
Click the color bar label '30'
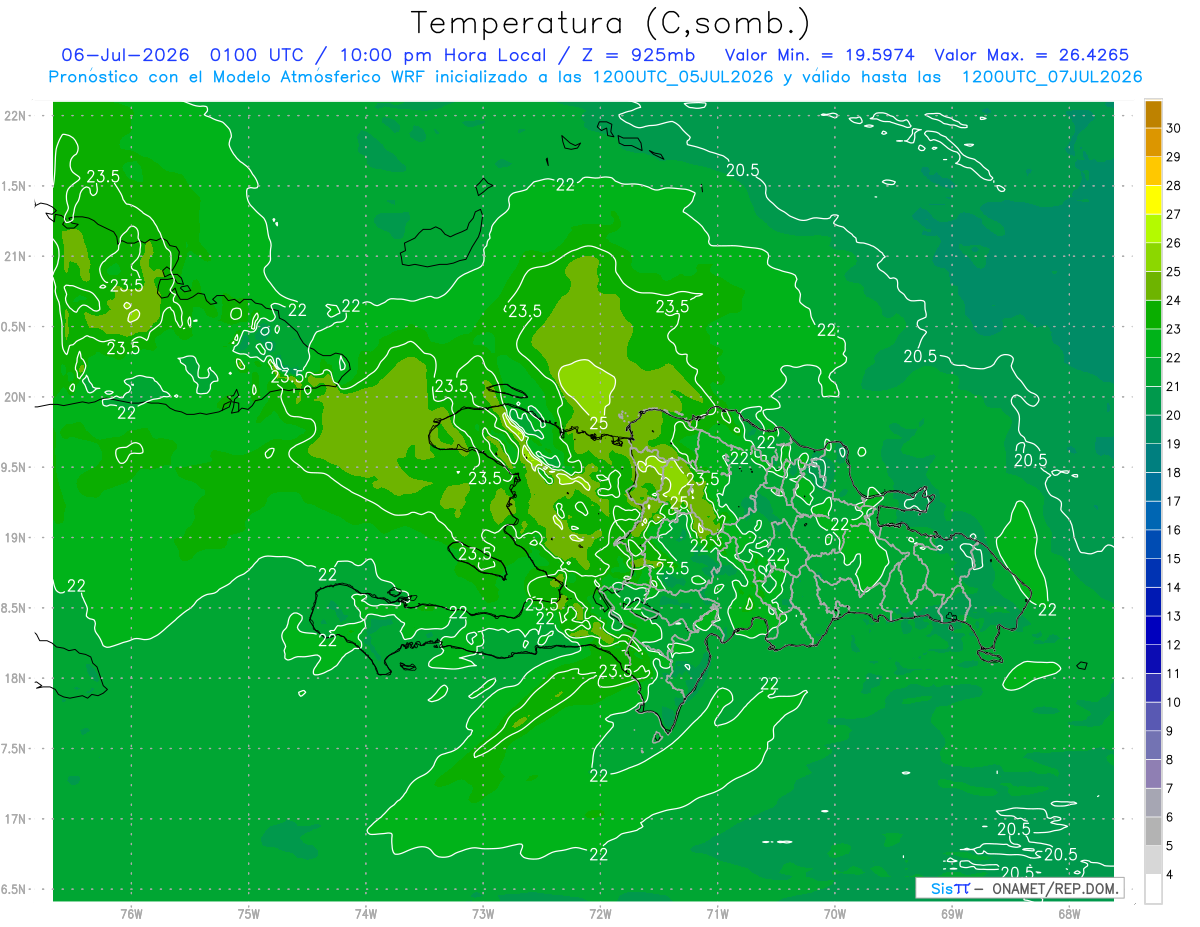click(x=1174, y=129)
